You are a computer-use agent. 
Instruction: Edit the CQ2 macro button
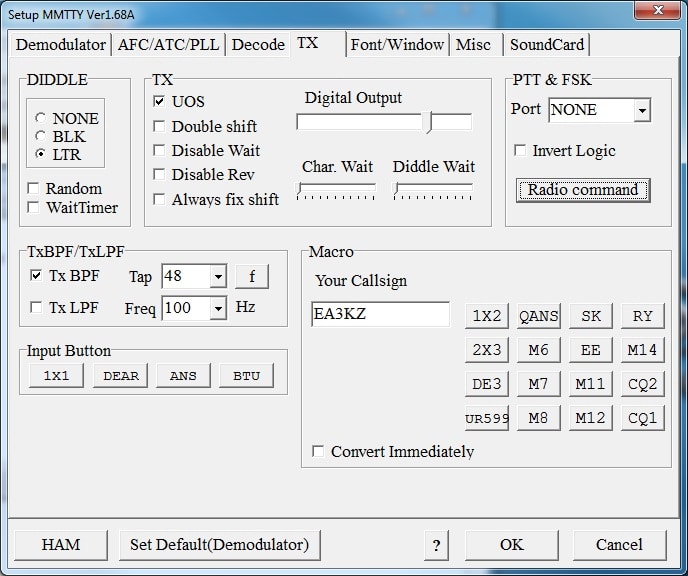click(643, 384)
